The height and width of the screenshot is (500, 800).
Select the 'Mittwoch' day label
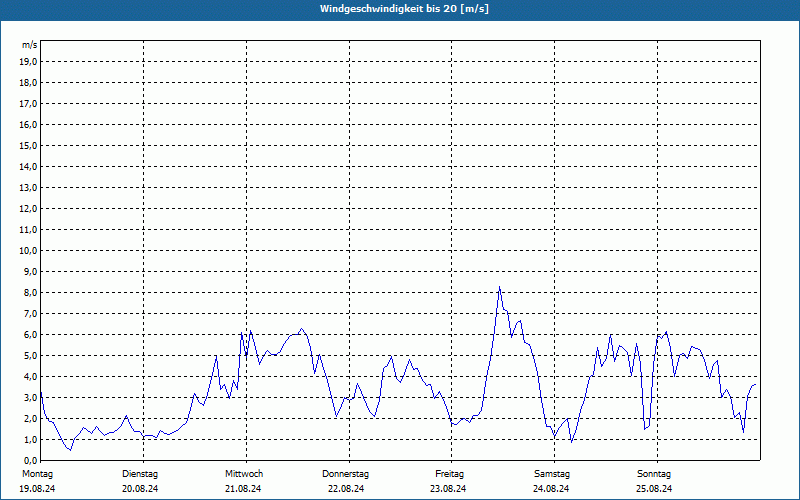pos(244,474)
